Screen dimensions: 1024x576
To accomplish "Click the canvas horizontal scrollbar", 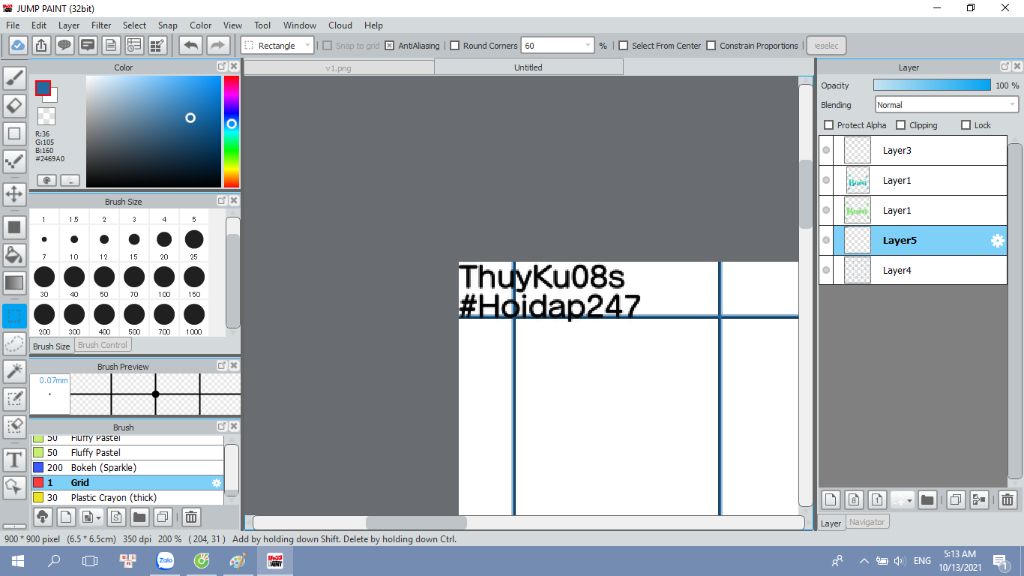I will (416, 522).
